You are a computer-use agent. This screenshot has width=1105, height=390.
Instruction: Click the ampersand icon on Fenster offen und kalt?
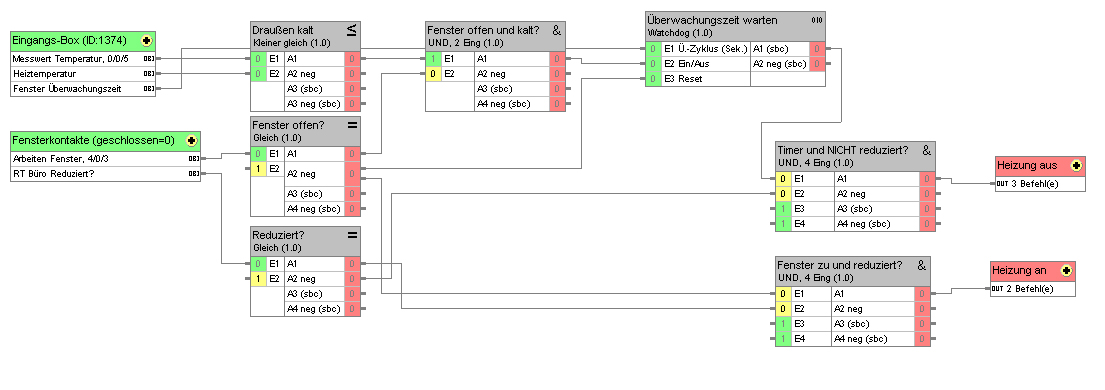click(x=557, y=30)
